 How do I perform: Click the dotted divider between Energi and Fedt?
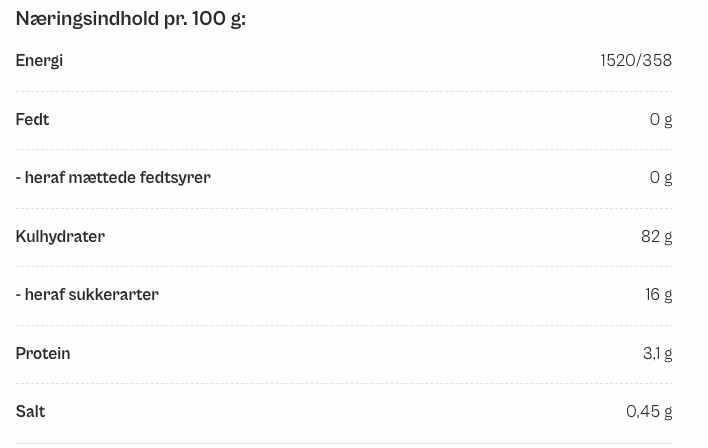[344, 91]
